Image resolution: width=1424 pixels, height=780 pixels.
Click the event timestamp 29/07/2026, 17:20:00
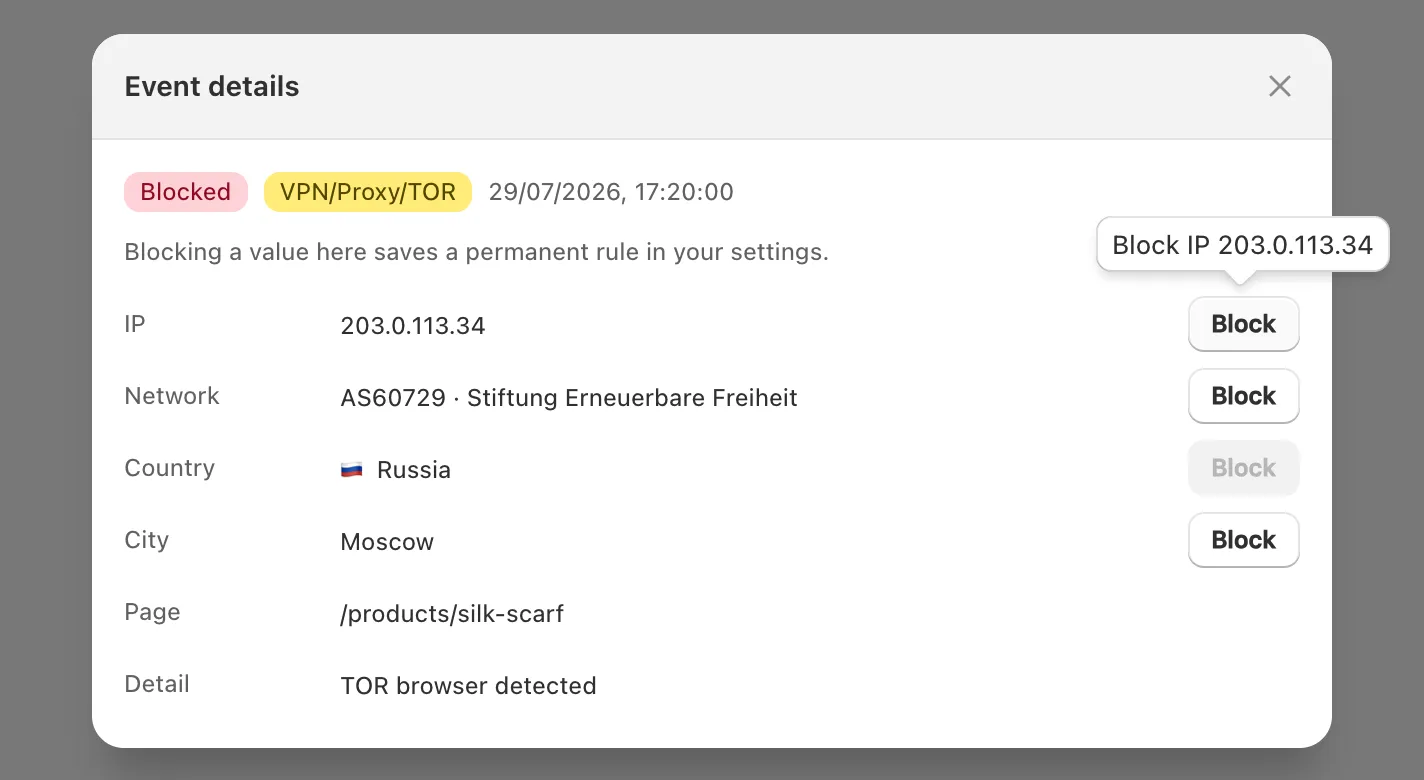click(611, 192)
